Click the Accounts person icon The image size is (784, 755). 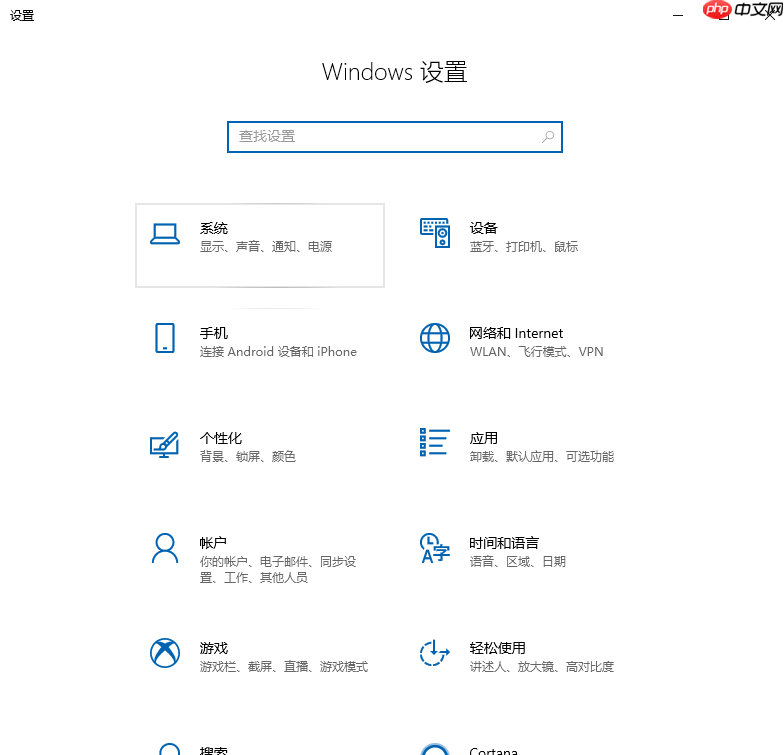164,548
